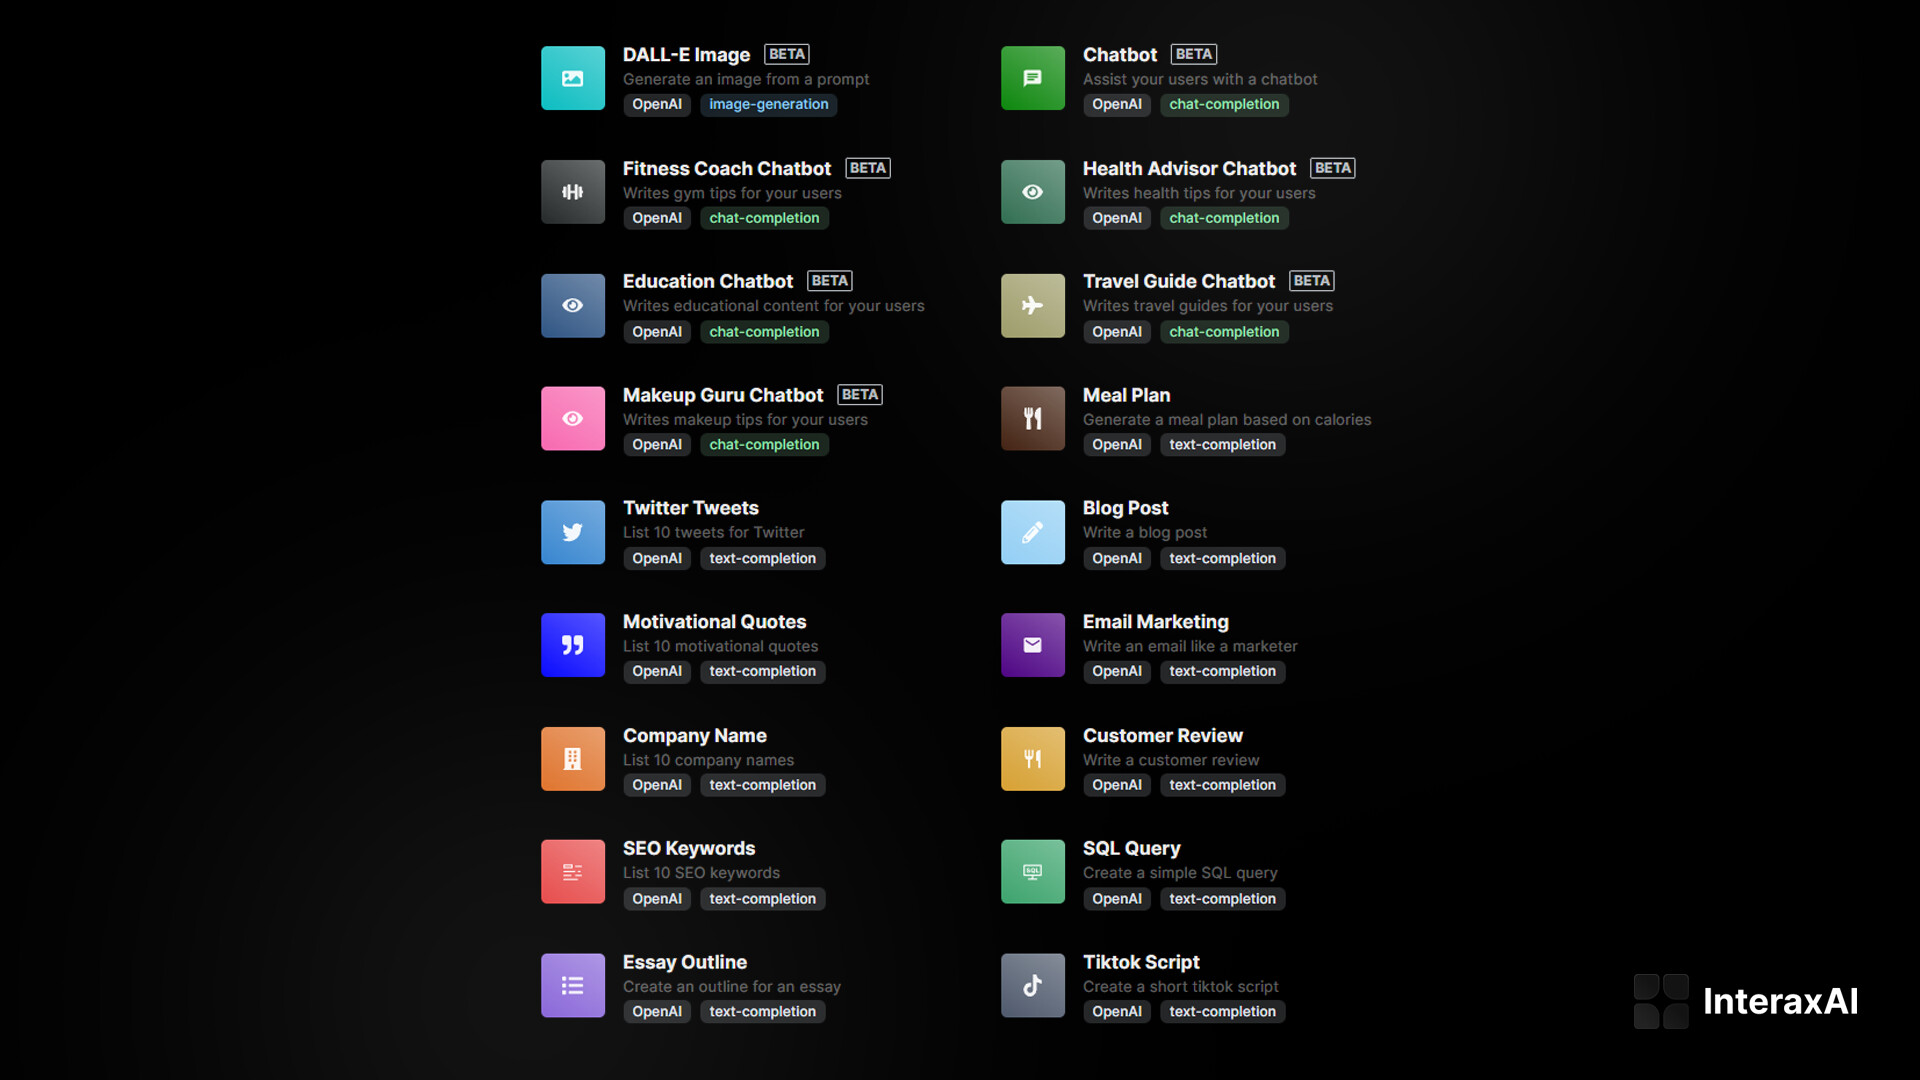1920x1080 pixels.
Task: Click the Travel Guide airplane icon
Action: point(1032,306)
